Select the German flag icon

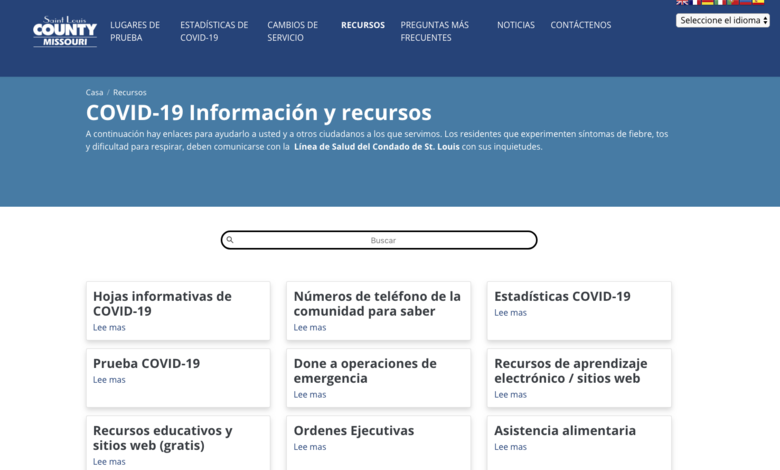707,2
